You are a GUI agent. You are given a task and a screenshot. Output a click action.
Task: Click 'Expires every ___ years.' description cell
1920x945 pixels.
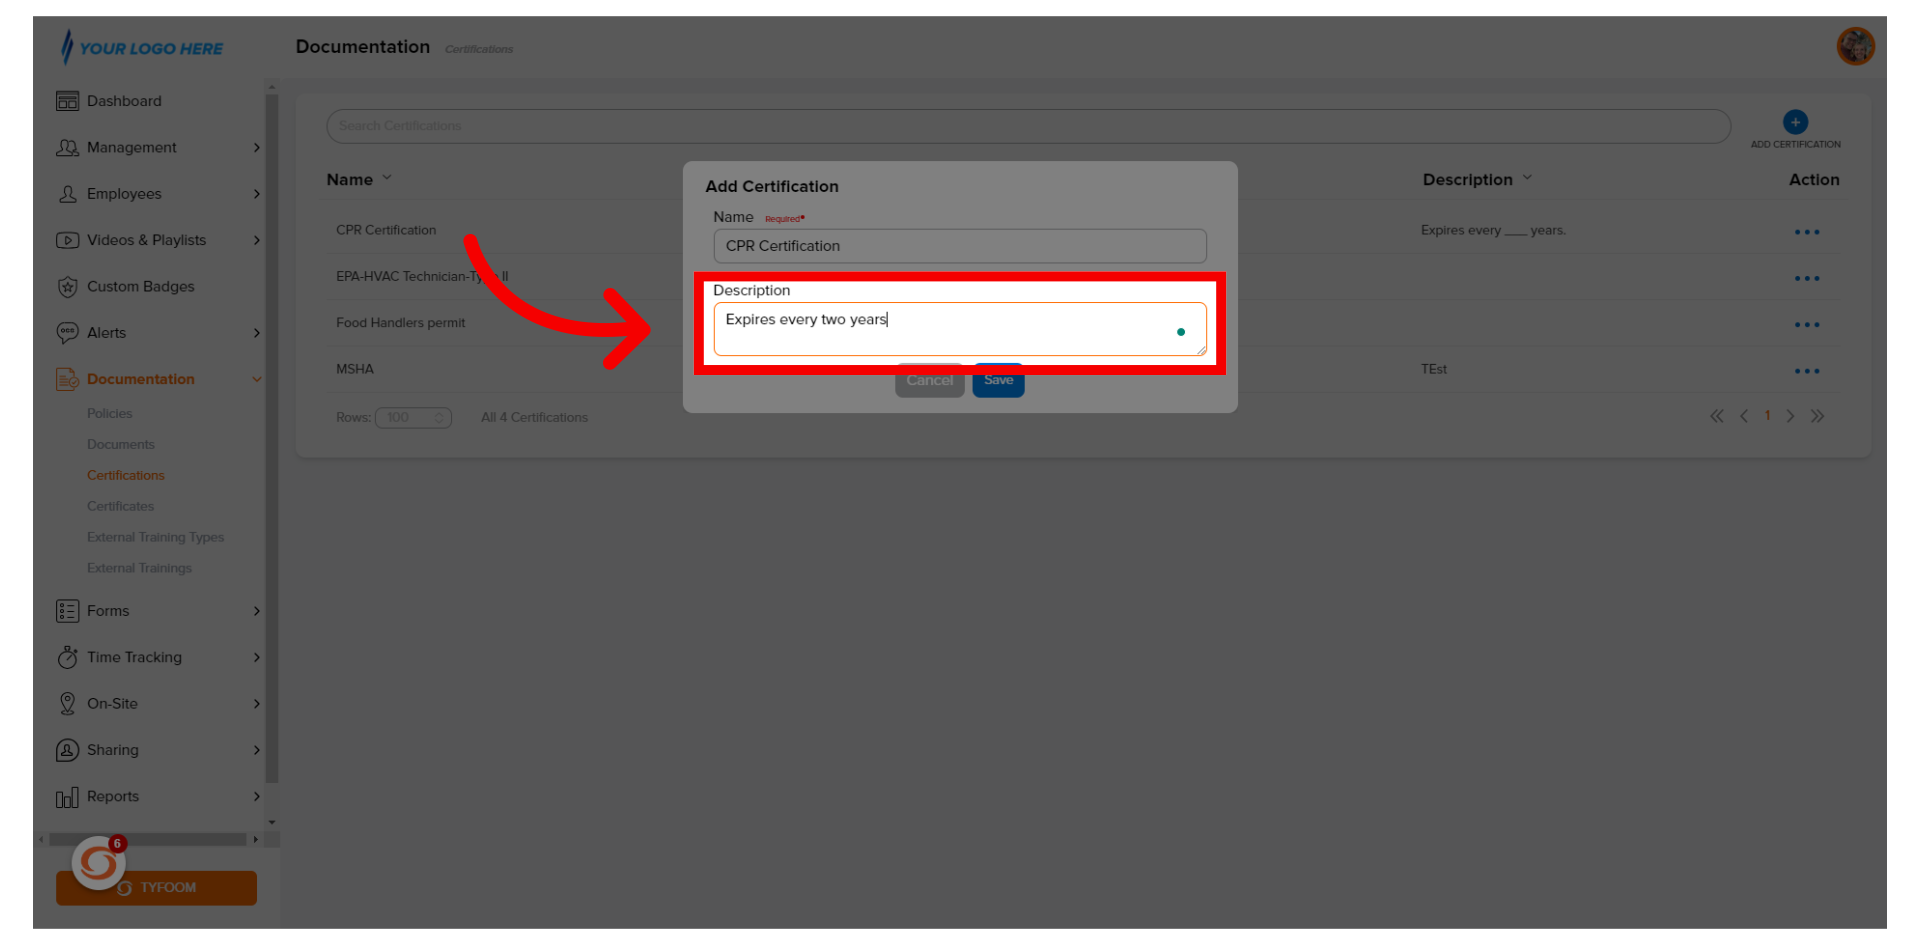point(1493,231)
